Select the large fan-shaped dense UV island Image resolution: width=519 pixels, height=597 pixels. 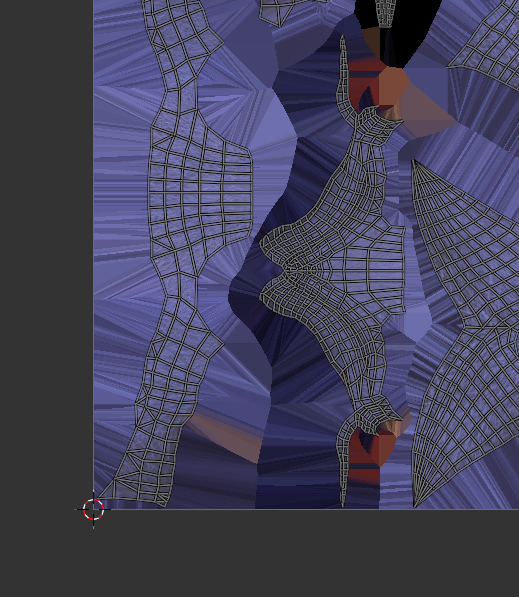click(466, 333)
